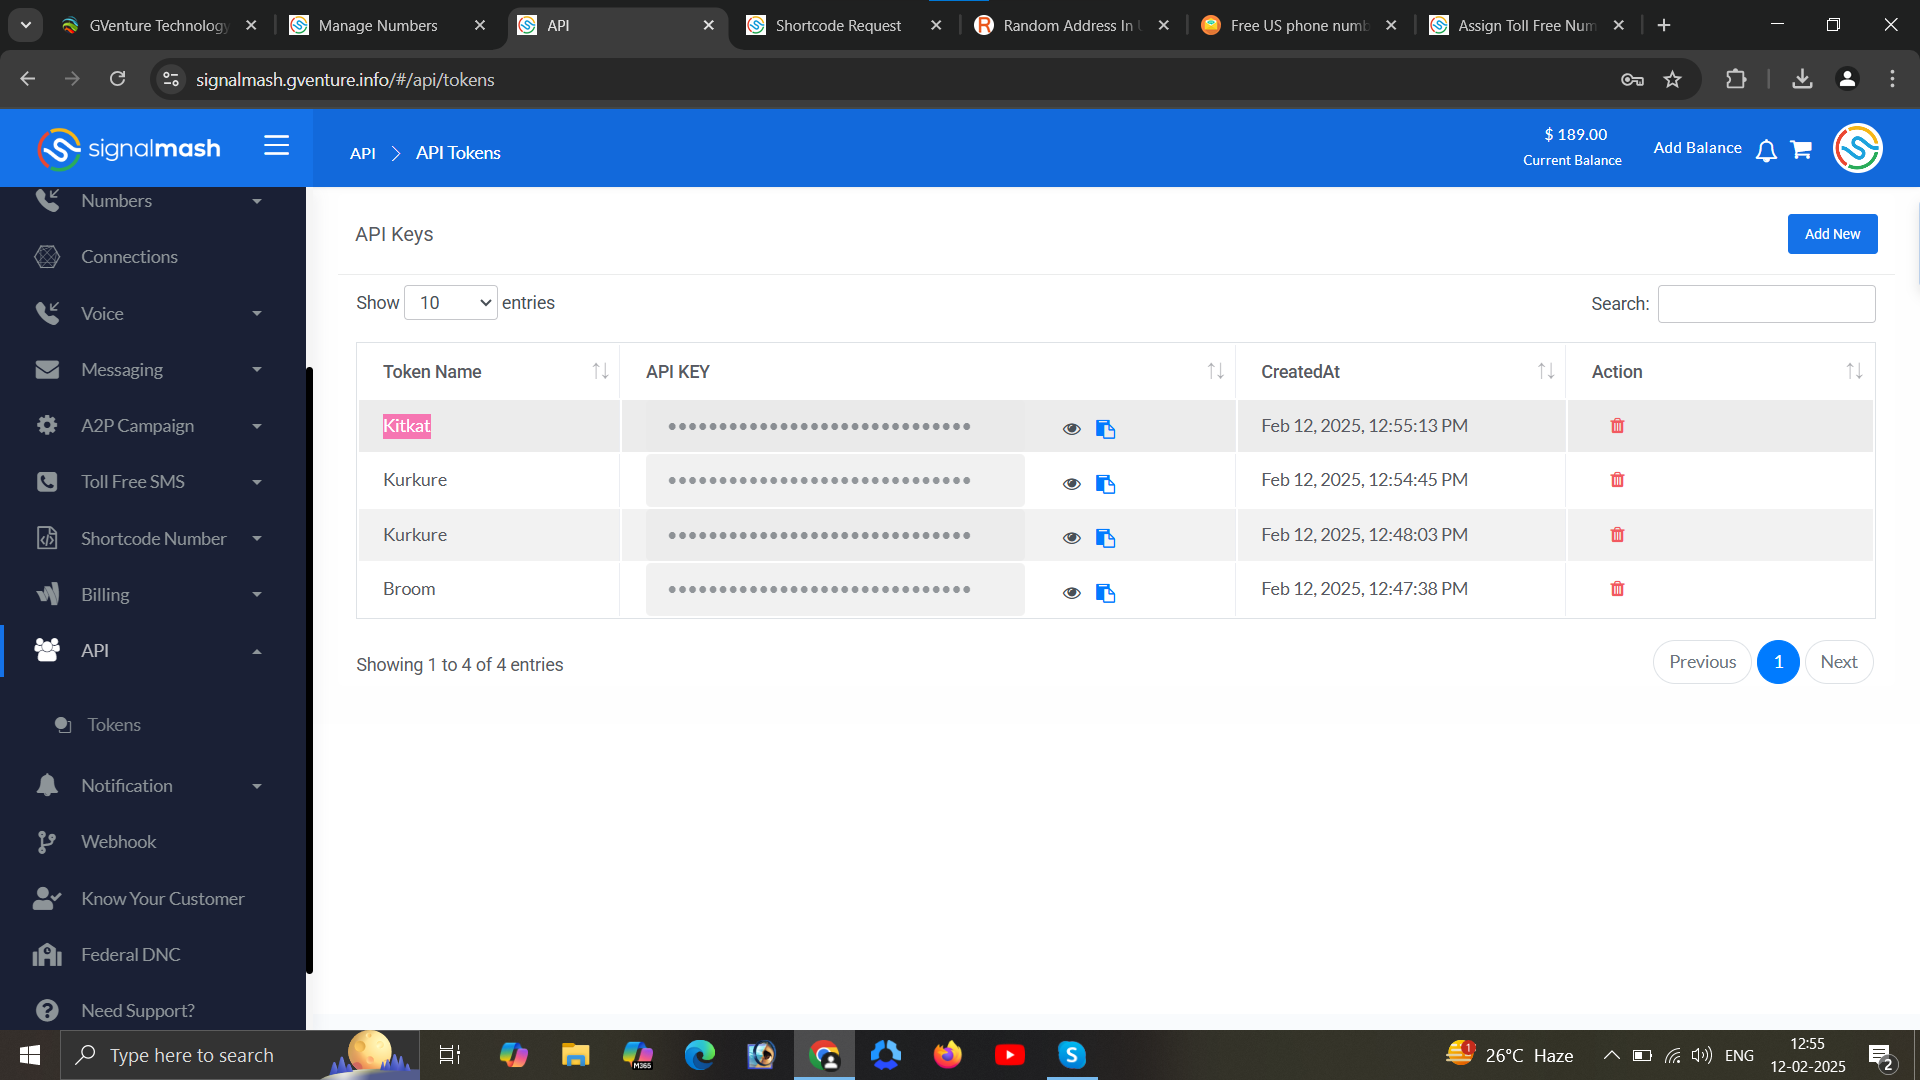This screenshot has height=1080, width=1920.
Task: Open Microsoft Edge from taskbar
Action: (x=699, y=1055)
